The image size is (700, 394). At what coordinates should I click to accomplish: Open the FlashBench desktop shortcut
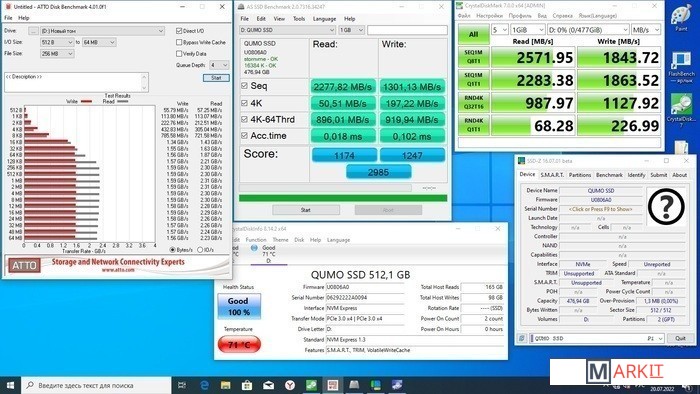(681, 67)
